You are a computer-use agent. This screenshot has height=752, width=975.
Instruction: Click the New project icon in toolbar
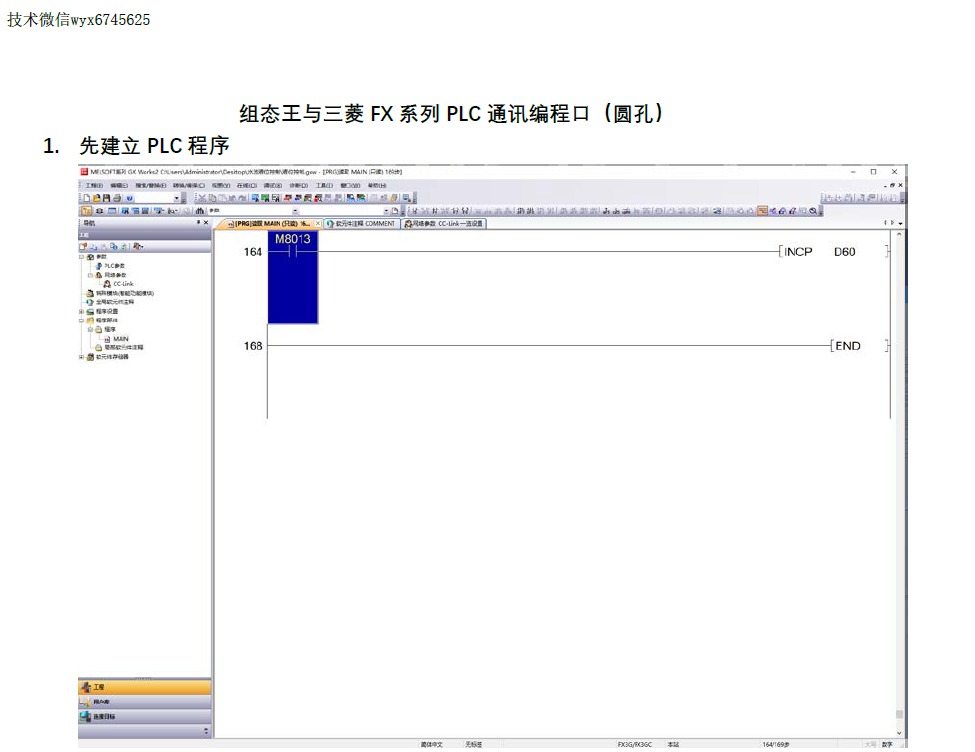pos(85,198)
